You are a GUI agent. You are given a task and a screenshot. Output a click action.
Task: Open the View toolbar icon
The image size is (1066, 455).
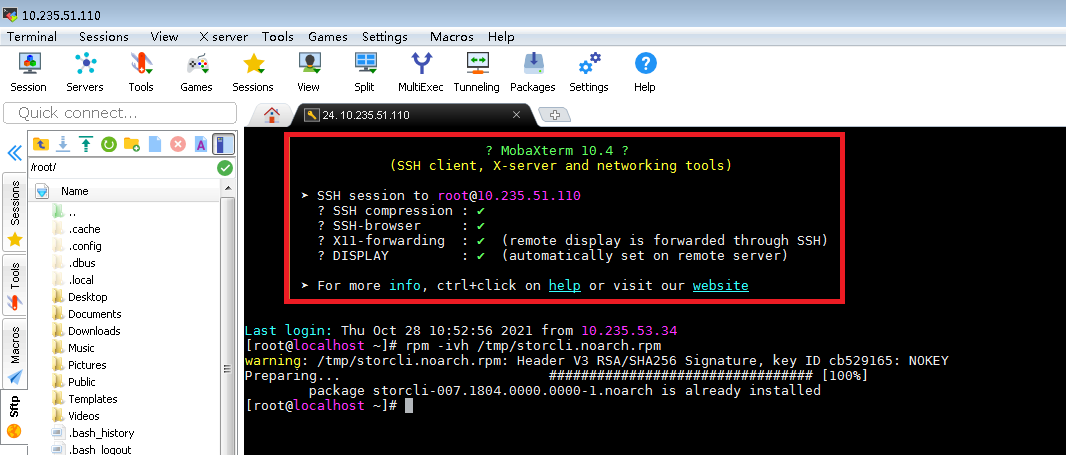(x=309, y=72)
